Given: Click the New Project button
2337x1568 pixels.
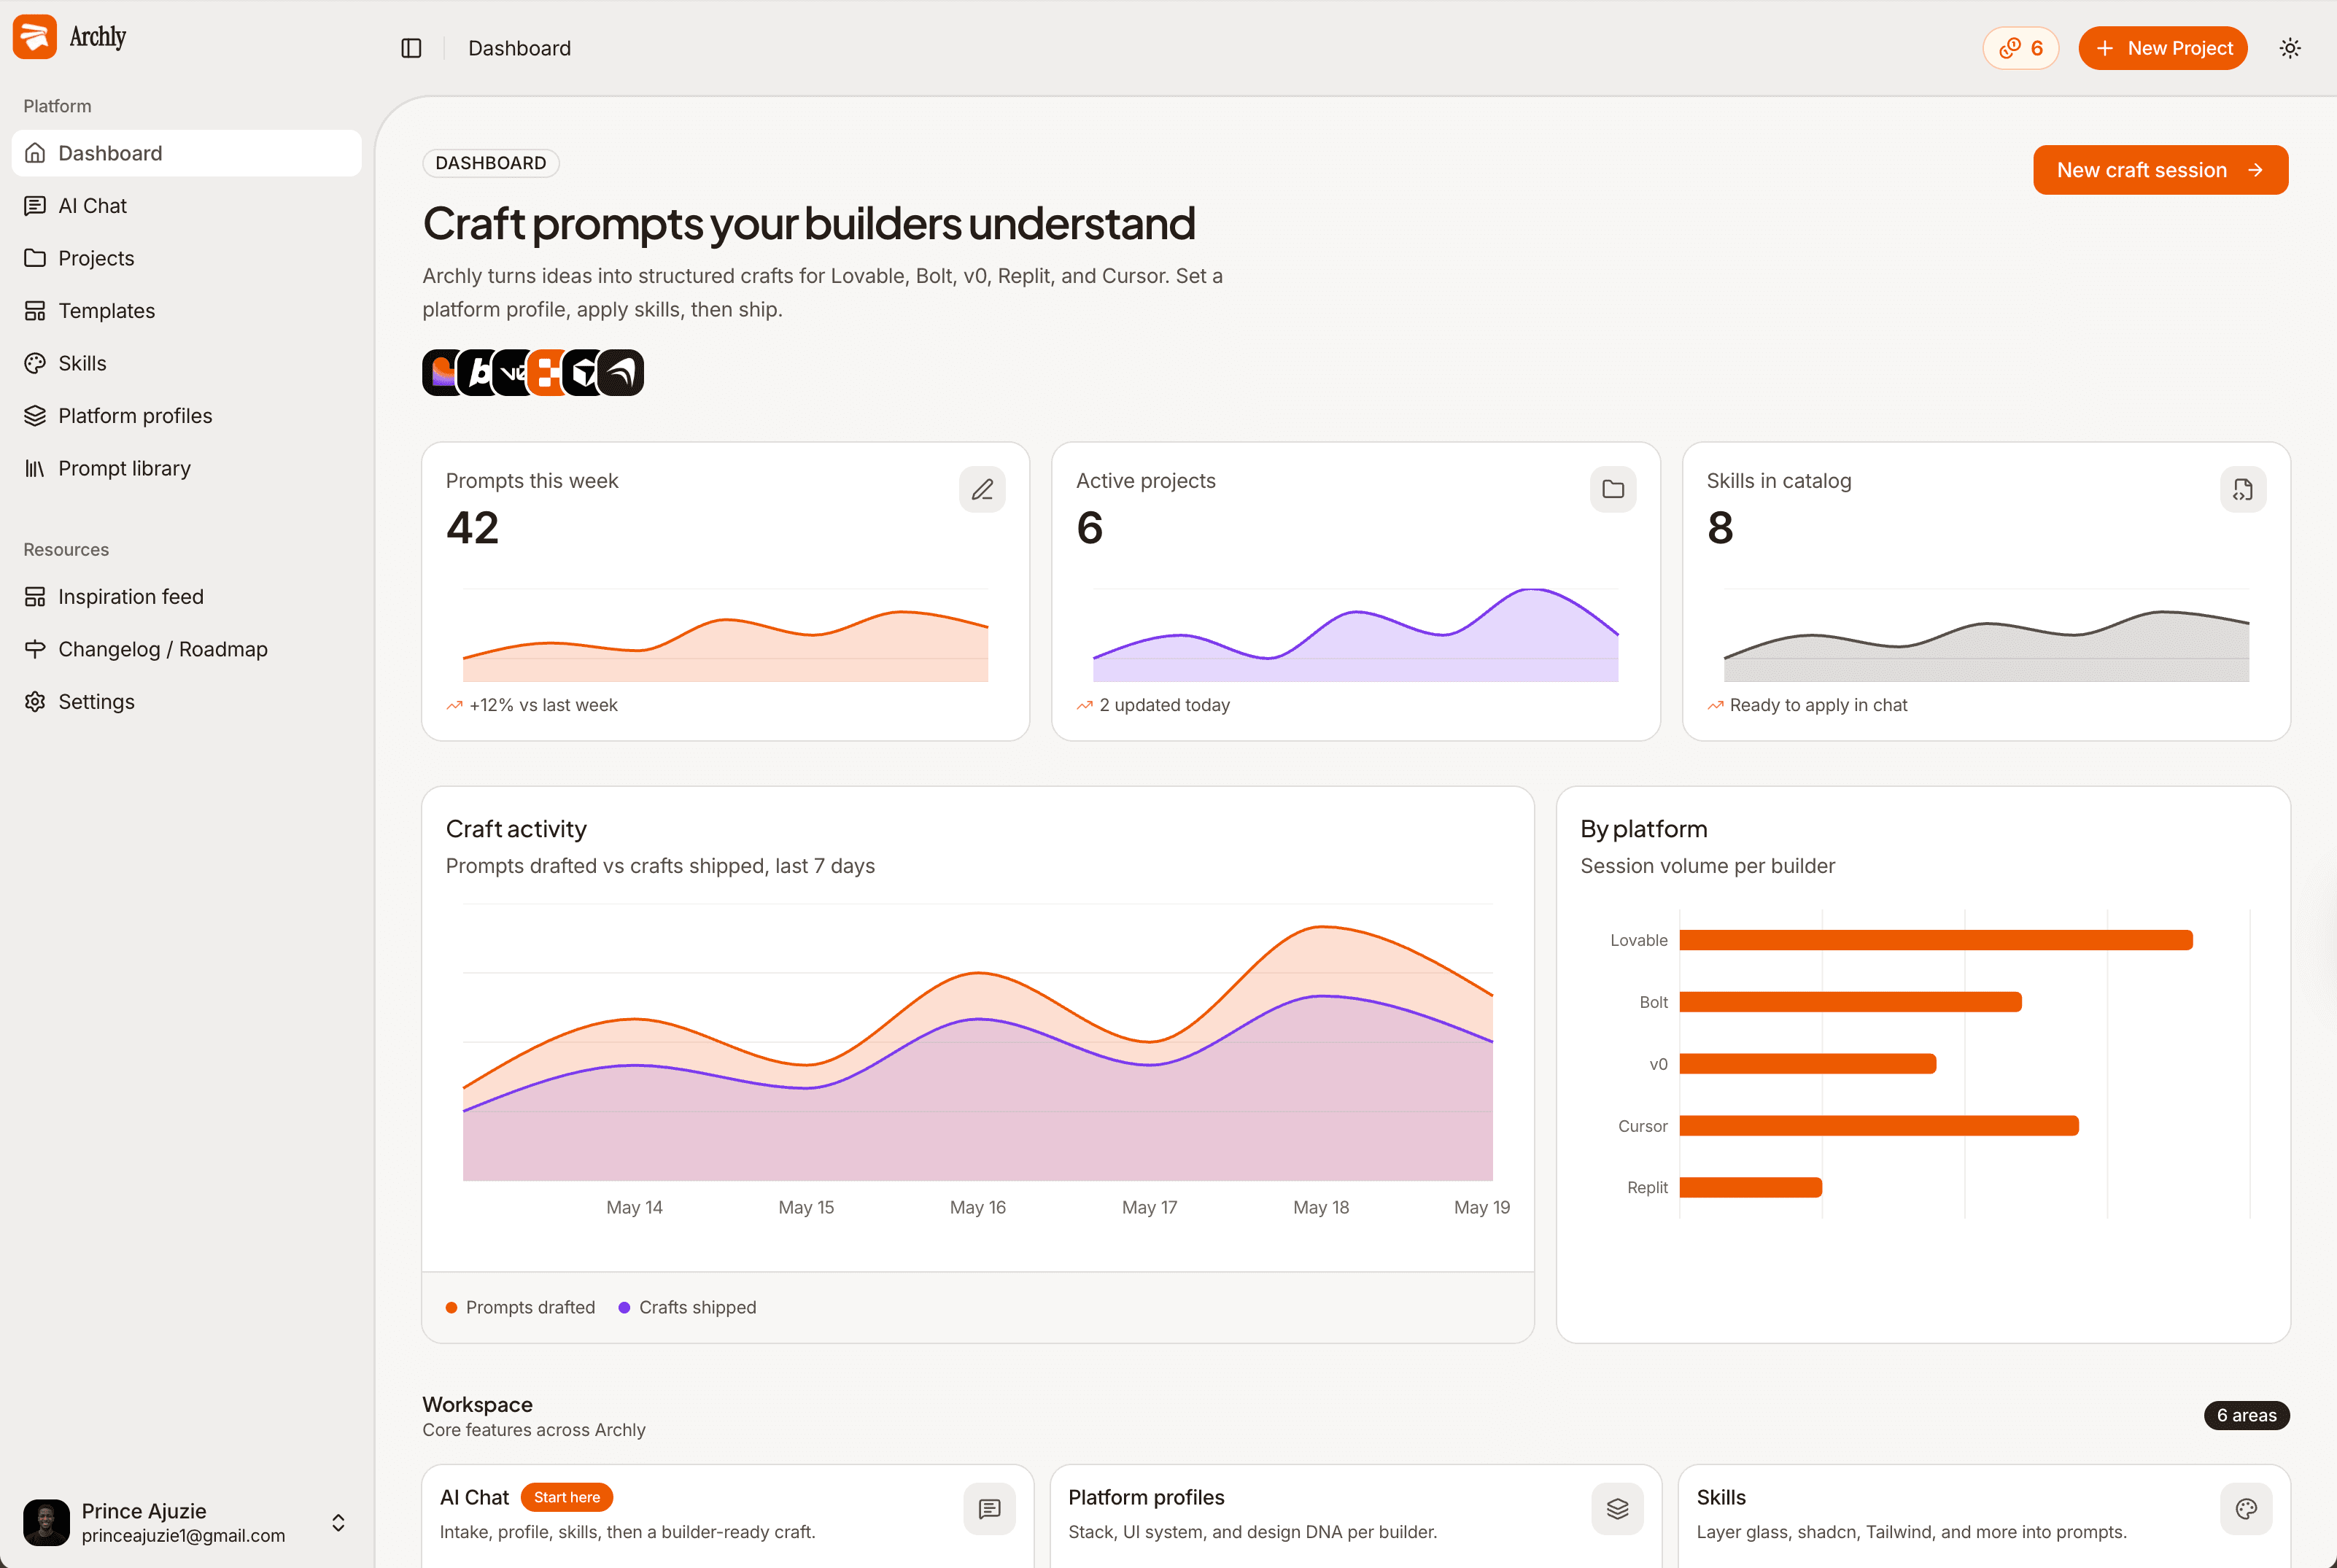Looking at the screenshot, I should click(x=2162, y=48).
